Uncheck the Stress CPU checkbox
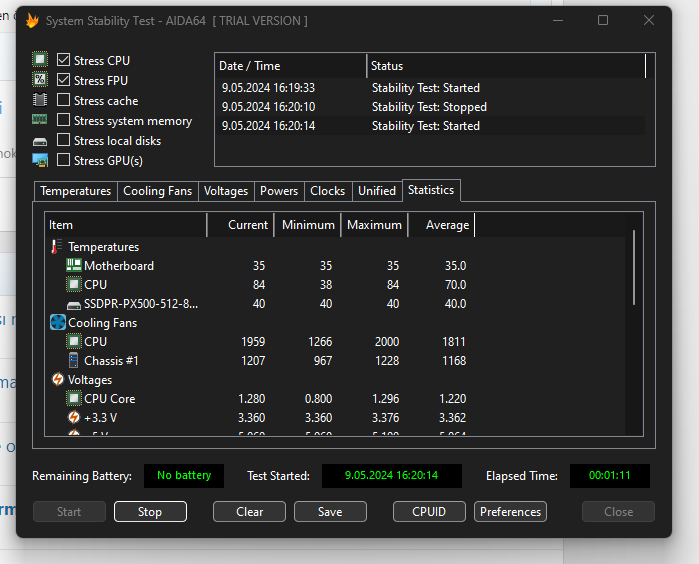This screenshot has width=699, height=564. pos(63,59)
